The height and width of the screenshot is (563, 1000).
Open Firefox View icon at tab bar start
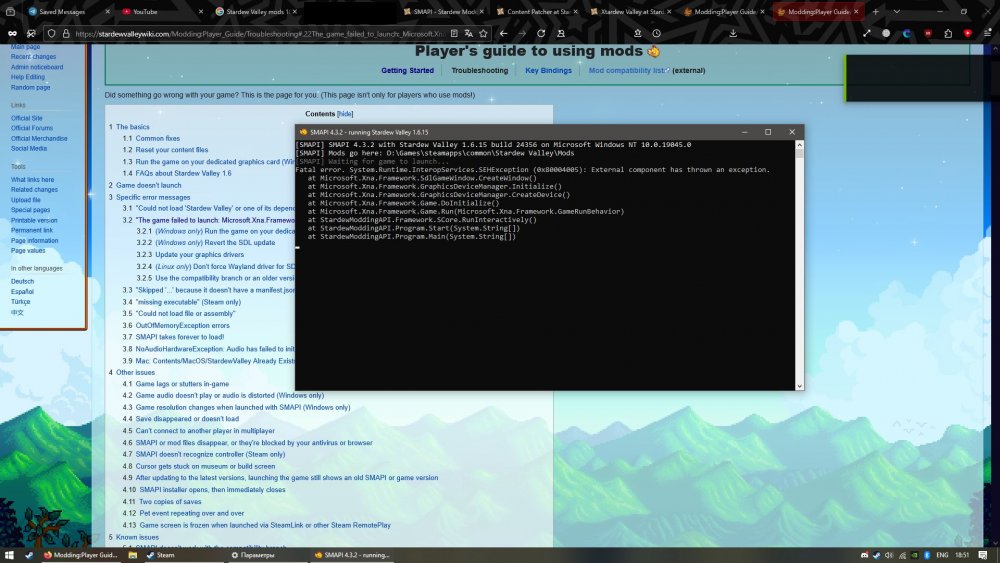[x=10, y=11]
